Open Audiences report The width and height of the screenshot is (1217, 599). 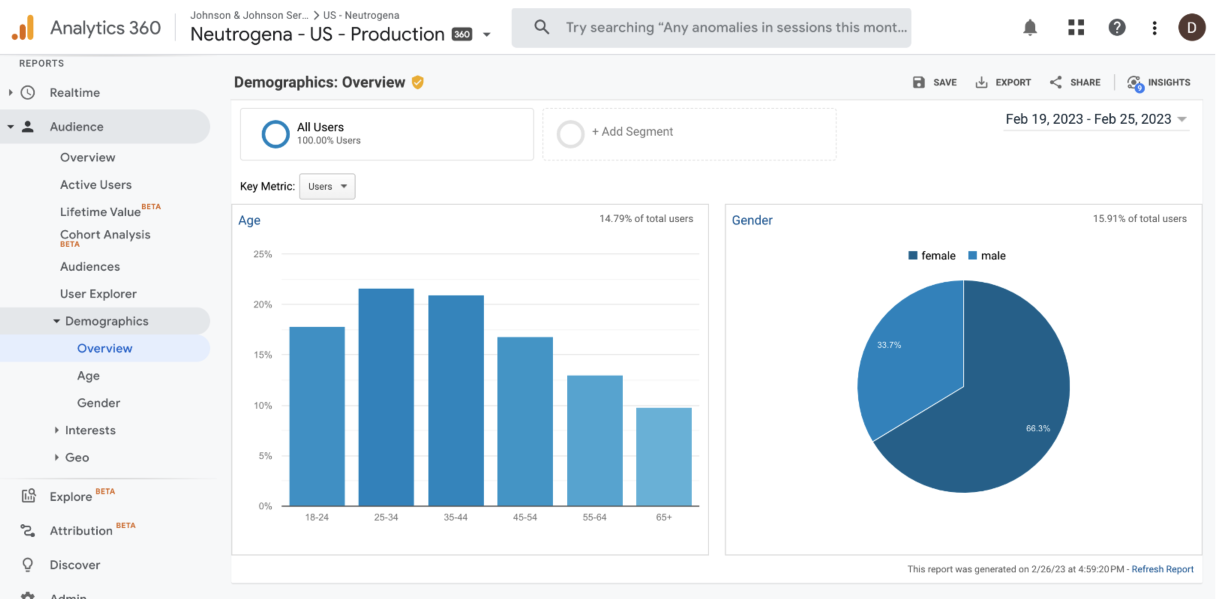coord(90,266)
